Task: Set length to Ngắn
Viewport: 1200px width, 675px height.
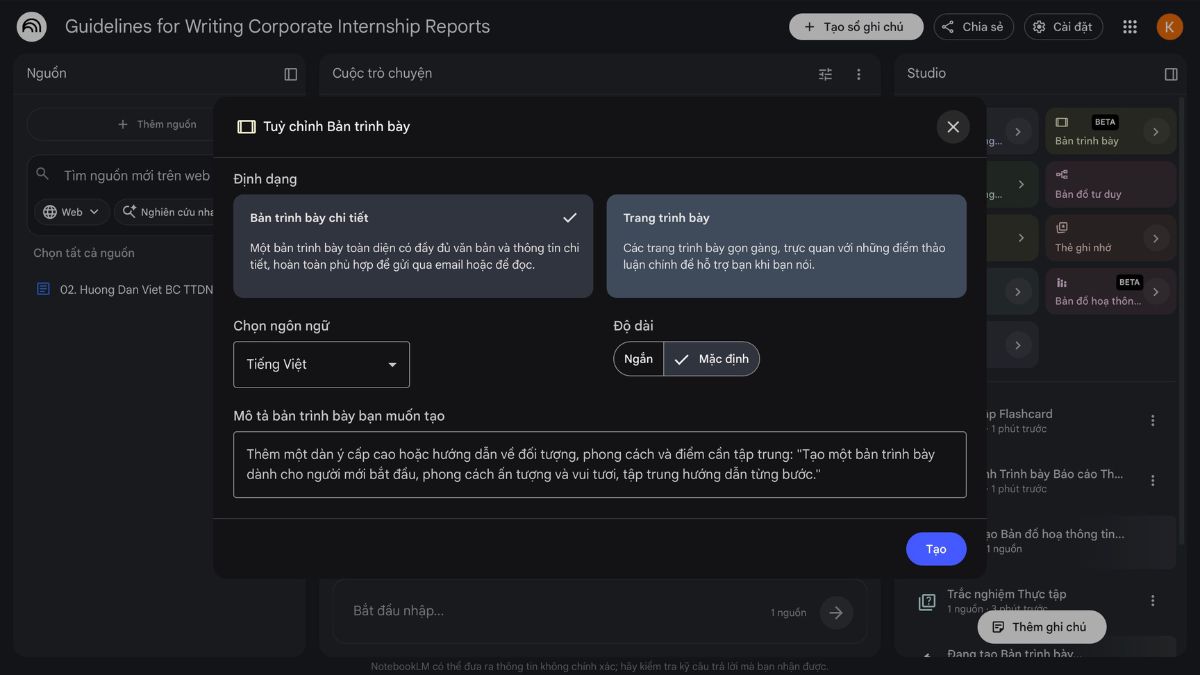Action: tap(638, 359)
